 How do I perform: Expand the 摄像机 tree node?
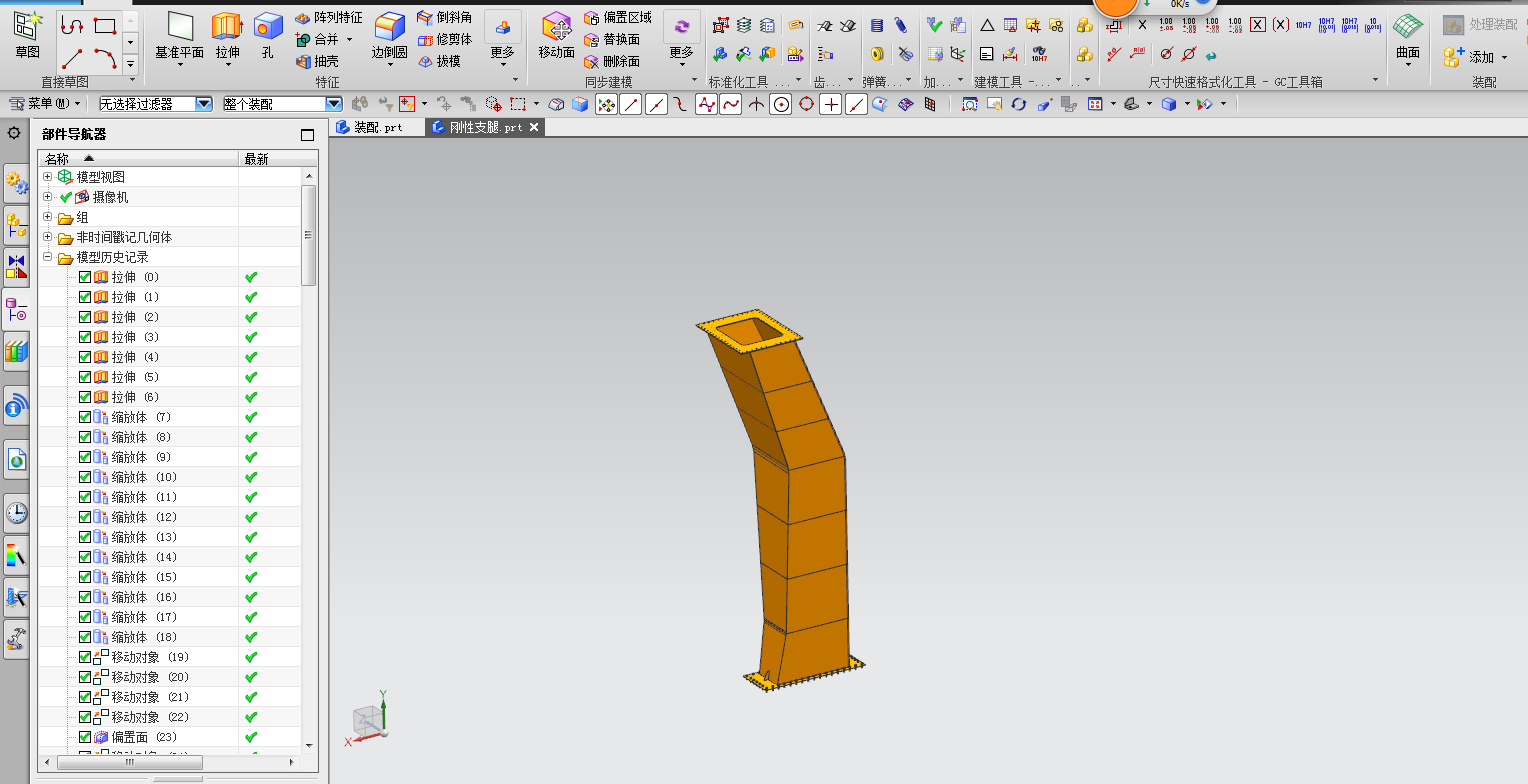coord(47,197)
